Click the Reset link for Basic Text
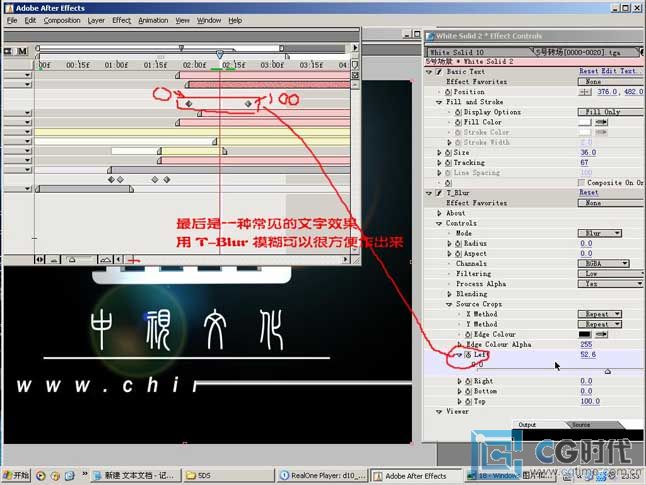 tap(588, 71)
